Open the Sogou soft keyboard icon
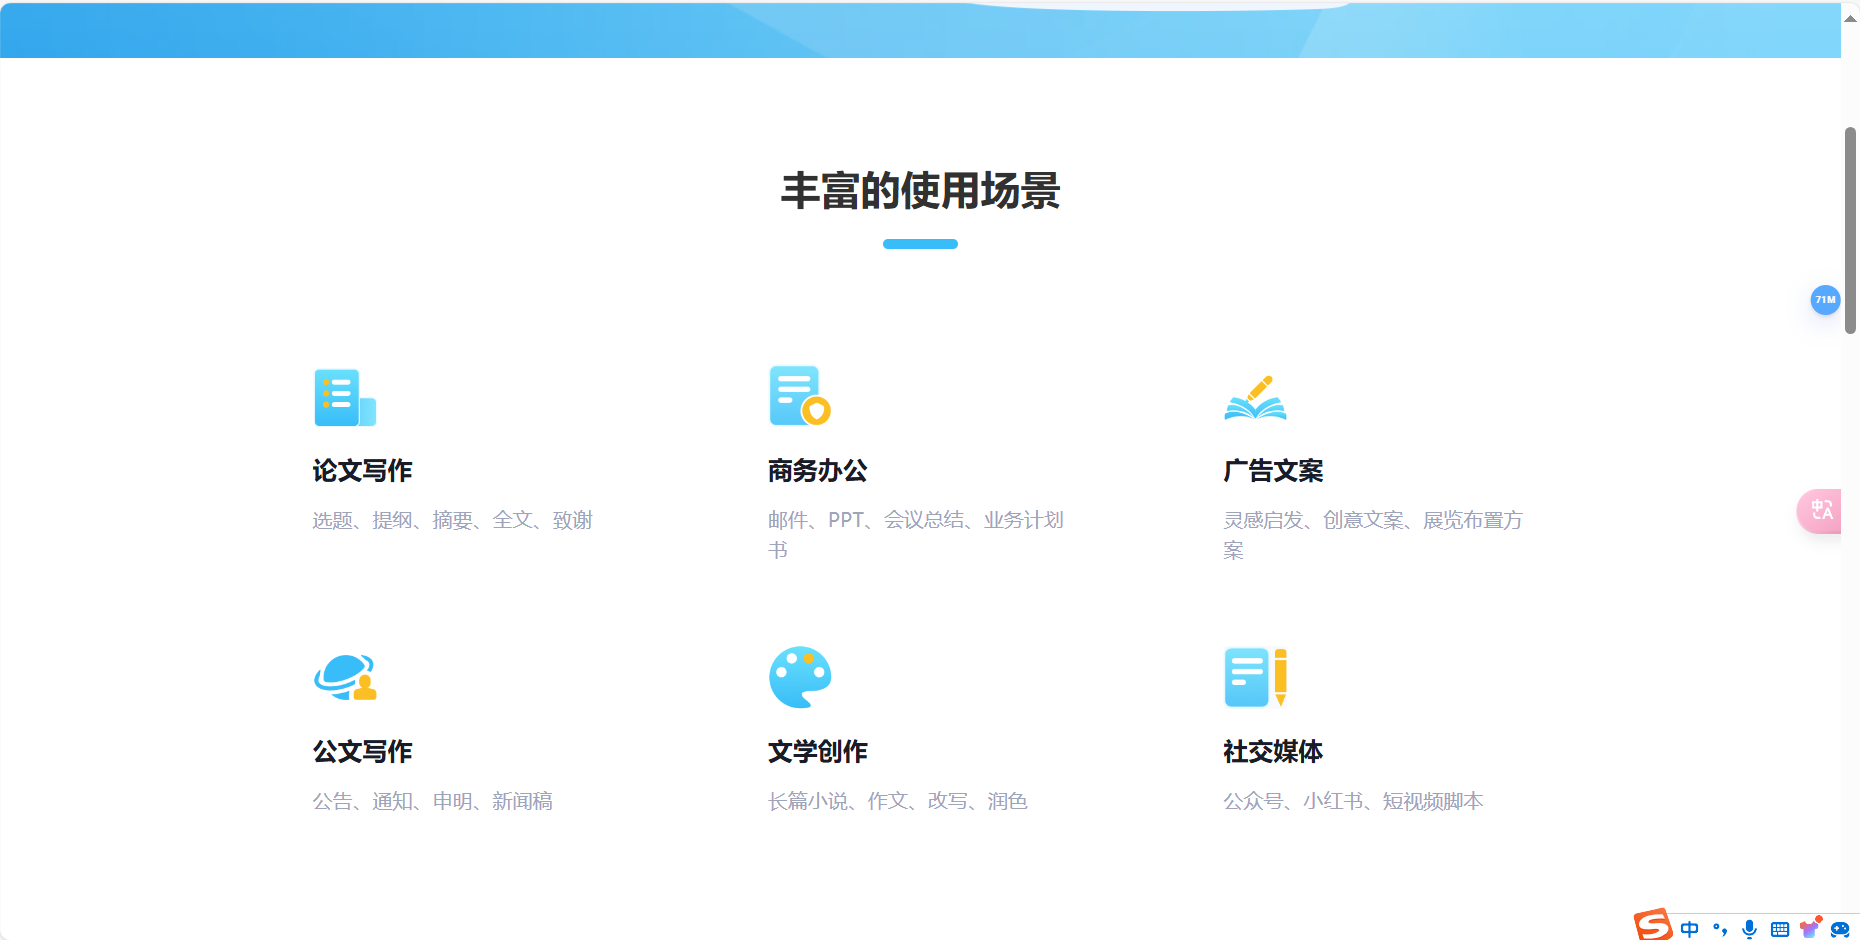The width and height of the screenshot is (1860, 940). click(x=1780, y=928)
